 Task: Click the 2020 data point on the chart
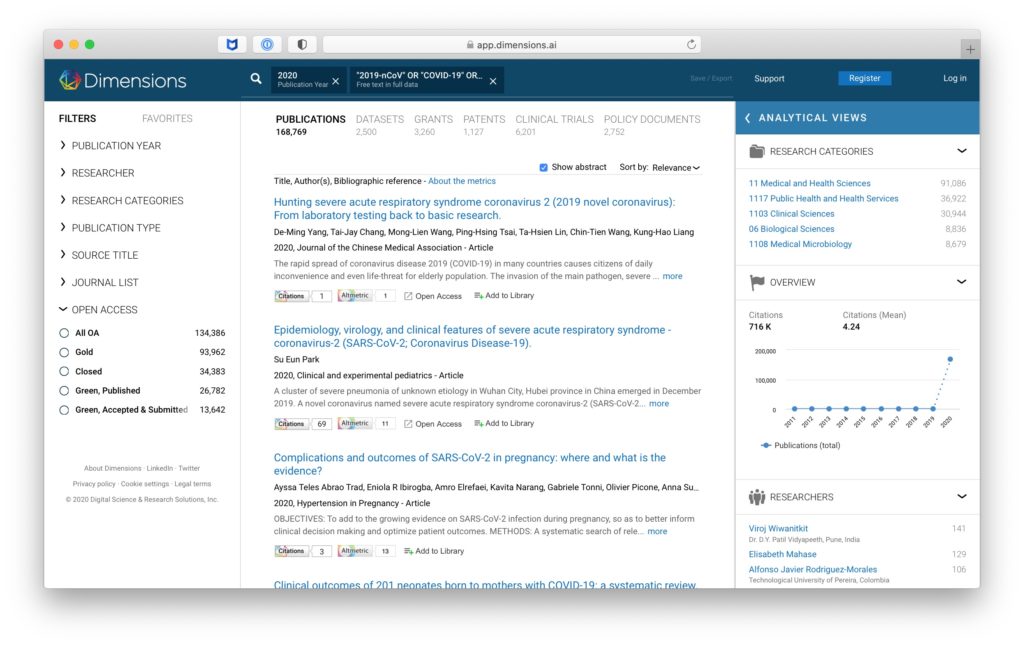950,359
